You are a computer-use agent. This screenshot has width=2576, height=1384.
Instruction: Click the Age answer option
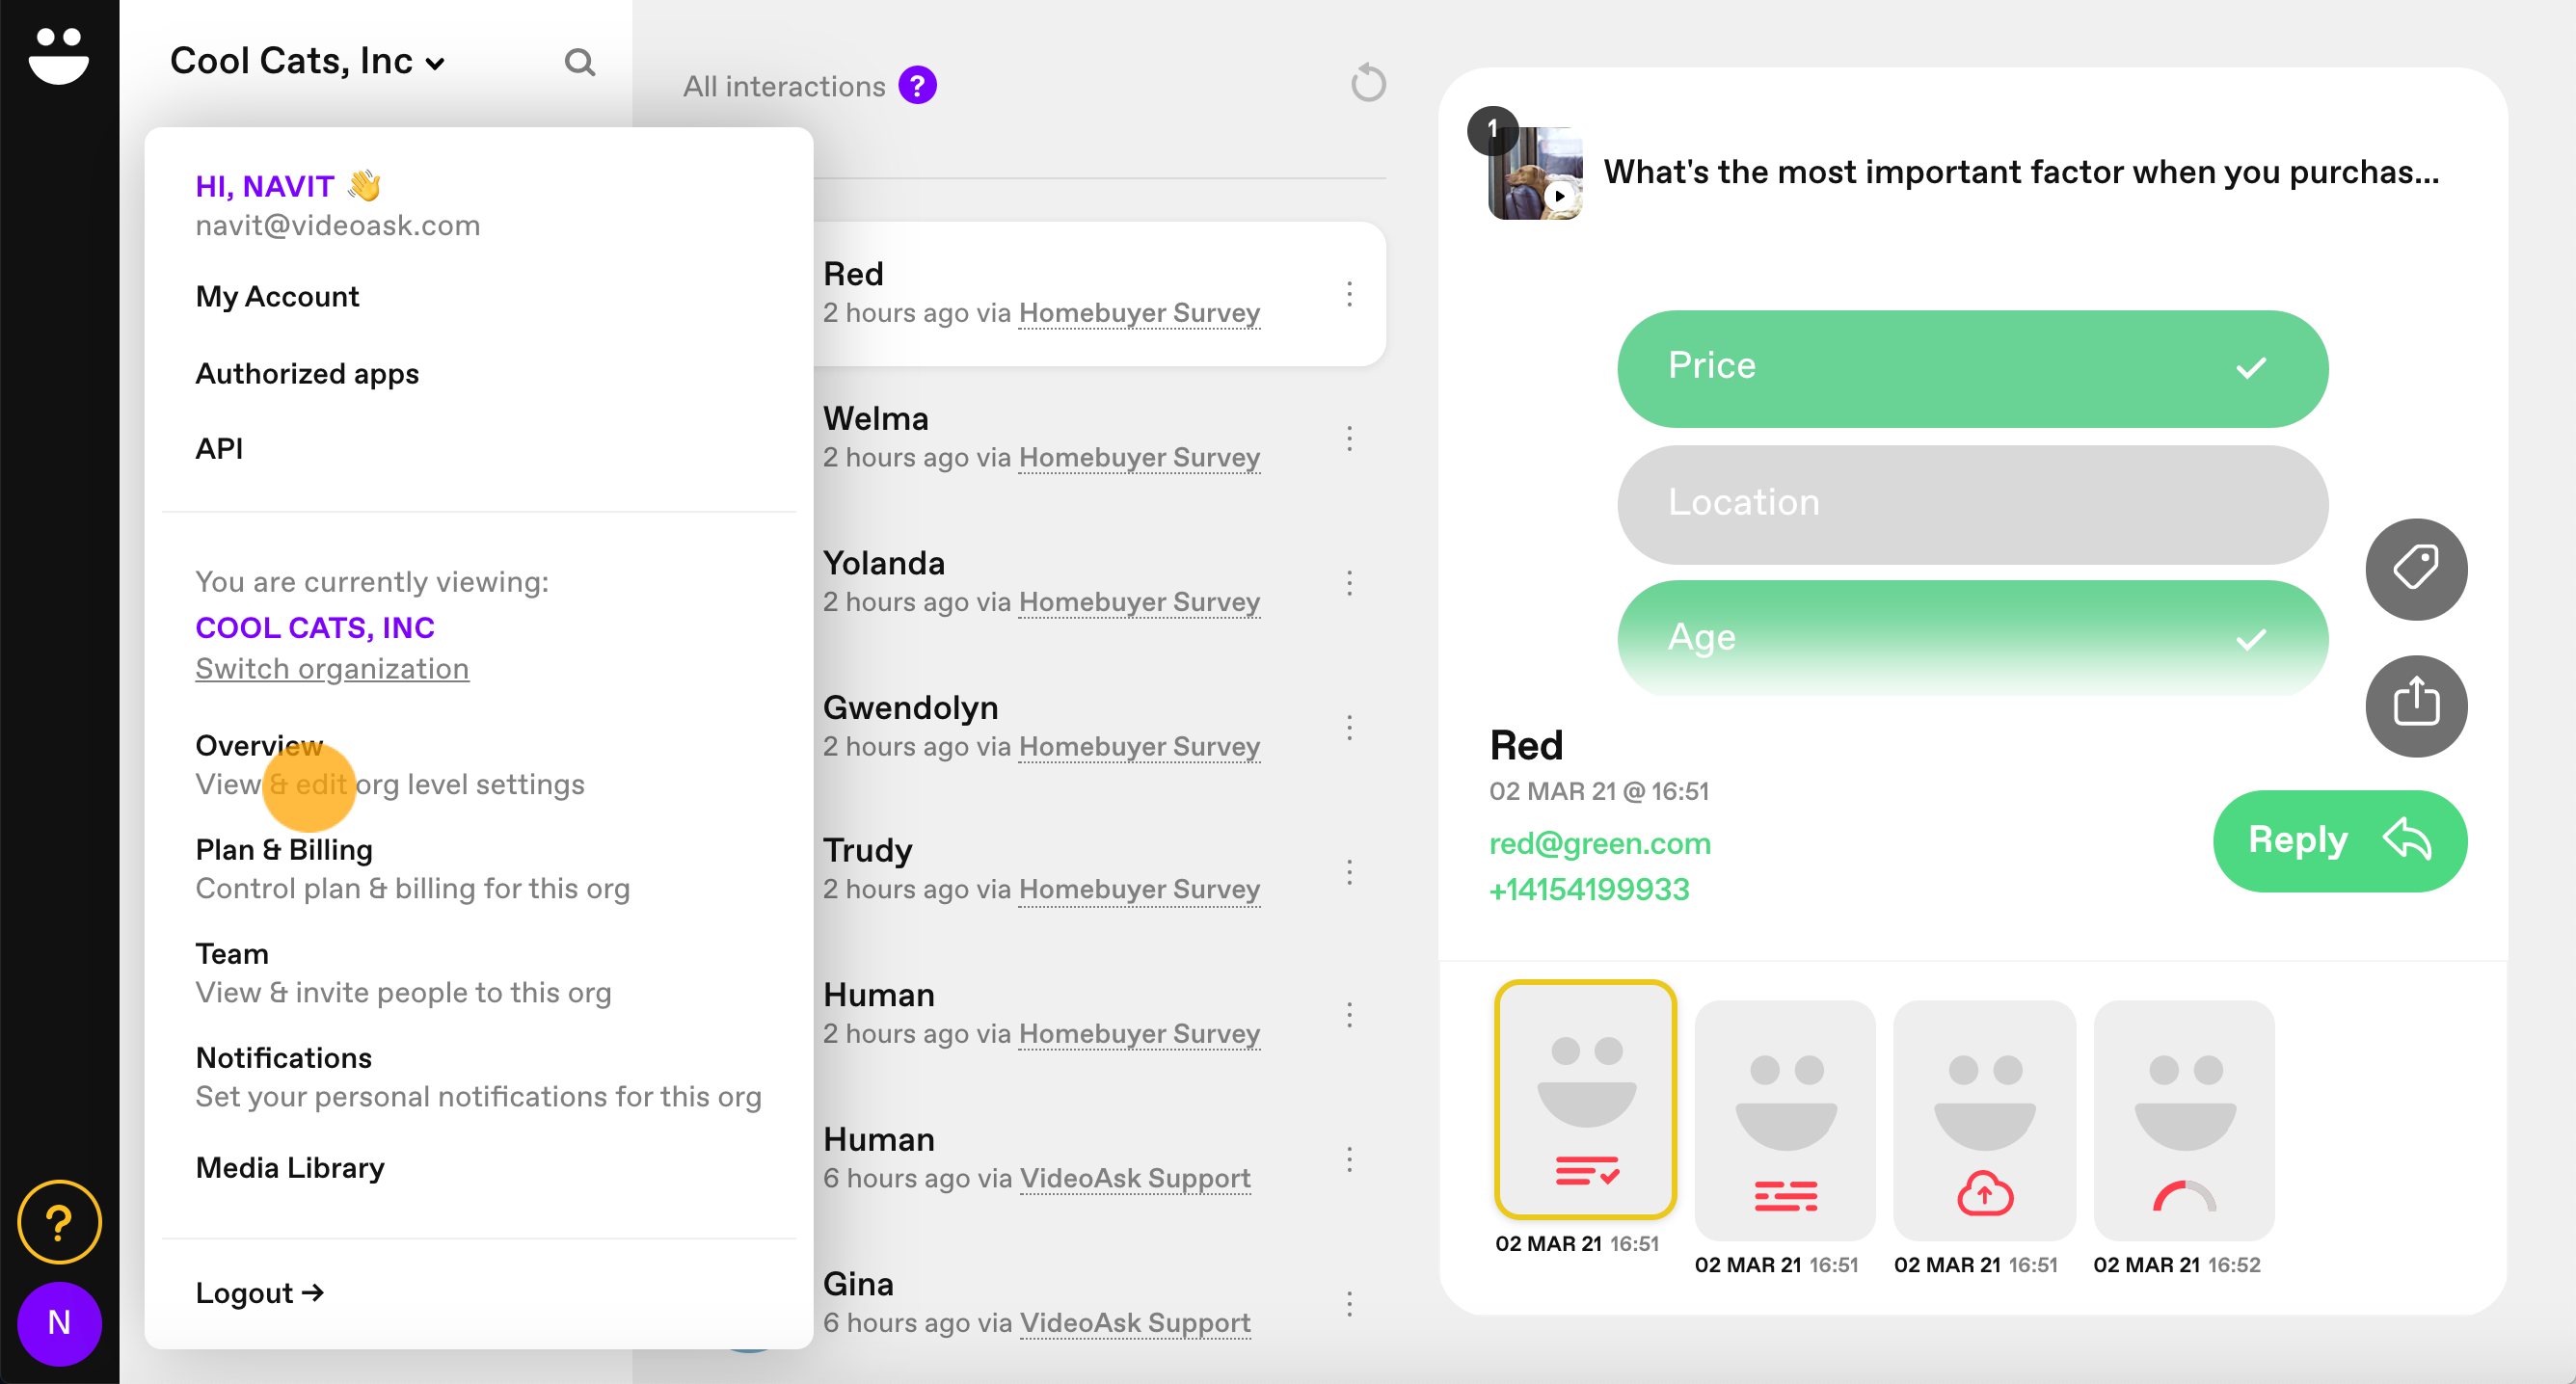1972,639
